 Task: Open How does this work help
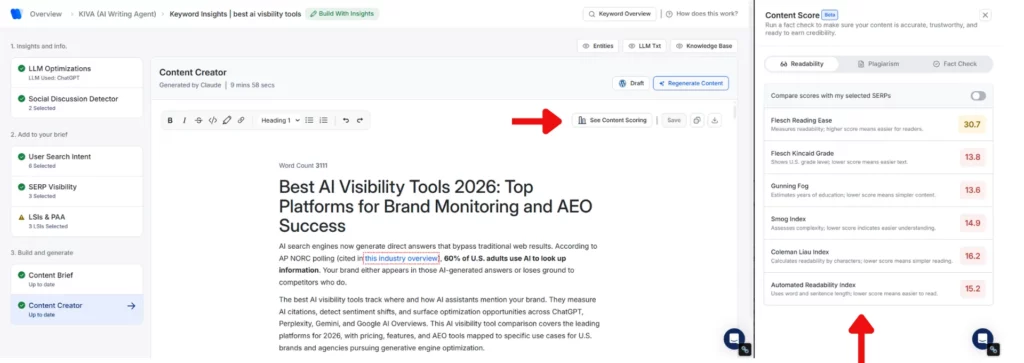pyautogui.click(x=702, y=14)
